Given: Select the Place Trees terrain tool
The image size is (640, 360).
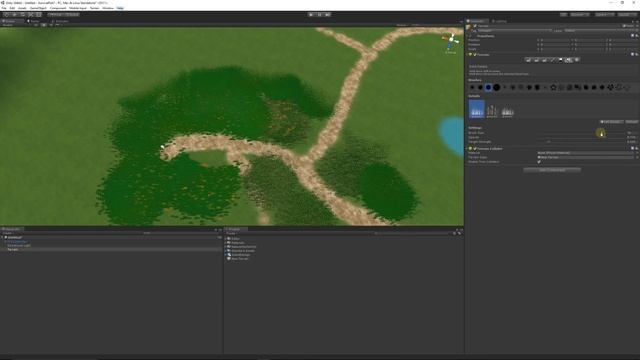Looking at the screenshot, I should (x=560, y=60).
